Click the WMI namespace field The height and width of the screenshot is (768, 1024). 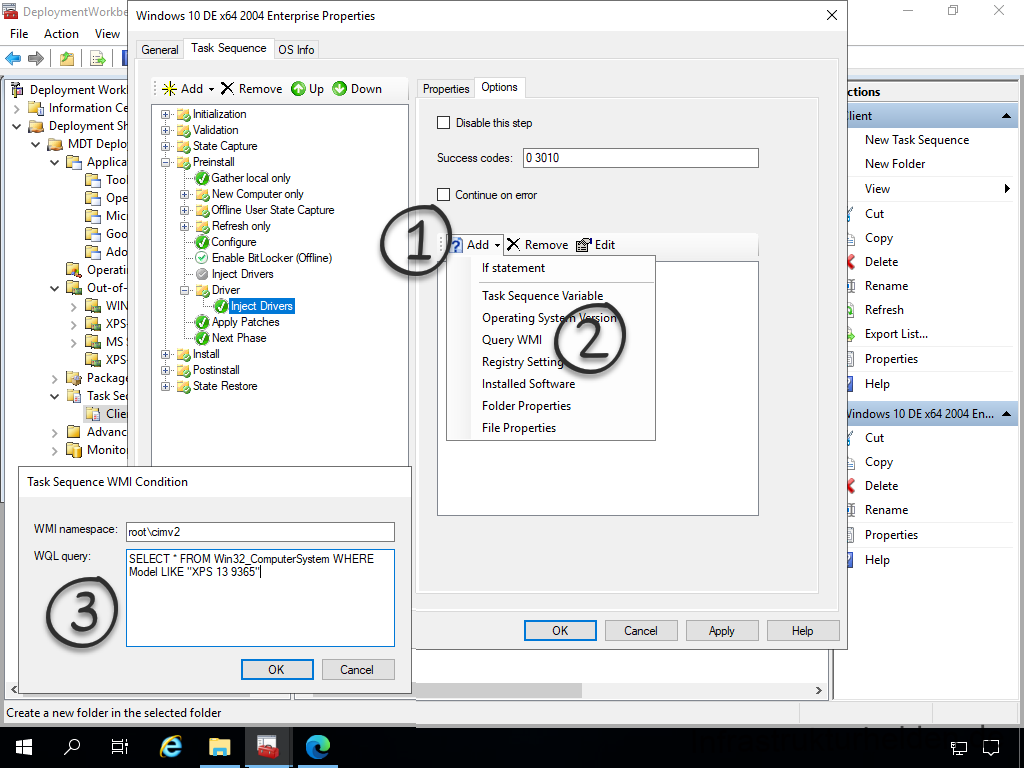tap(260, 532)
